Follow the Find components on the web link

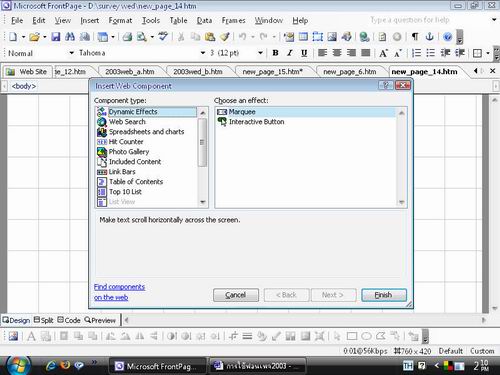119,292
